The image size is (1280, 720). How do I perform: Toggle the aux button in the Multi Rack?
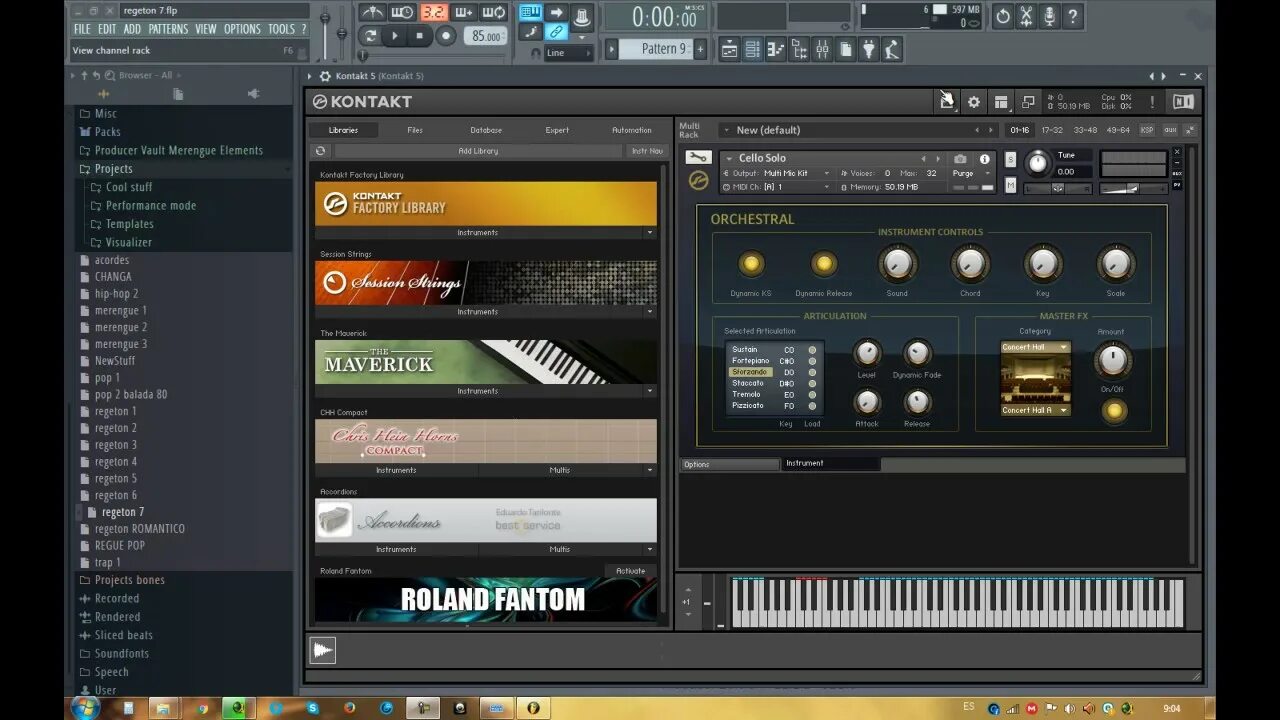1170,130
